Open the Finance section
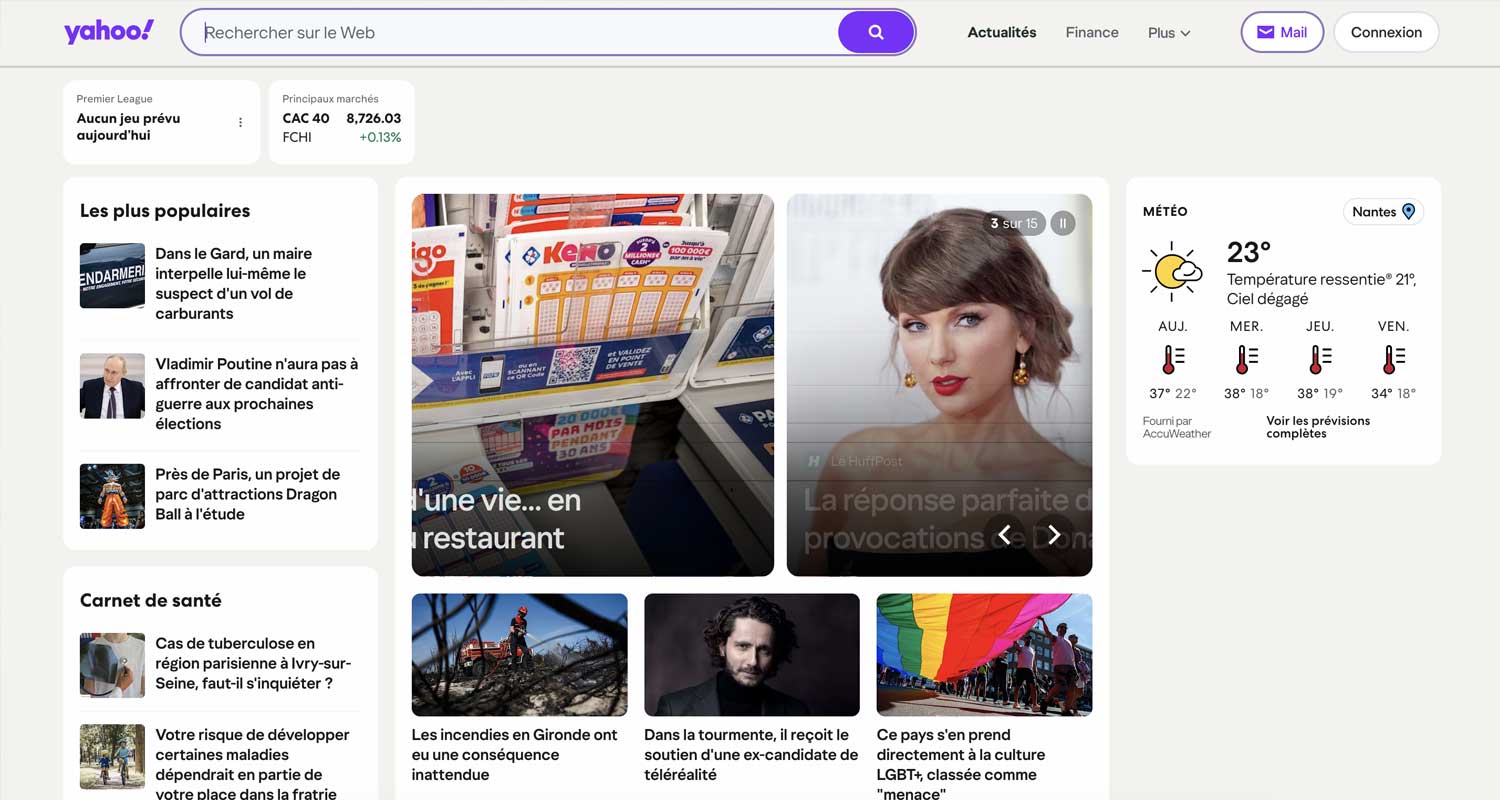This screenshot has width=1500, height=800. pos(1092,32)
